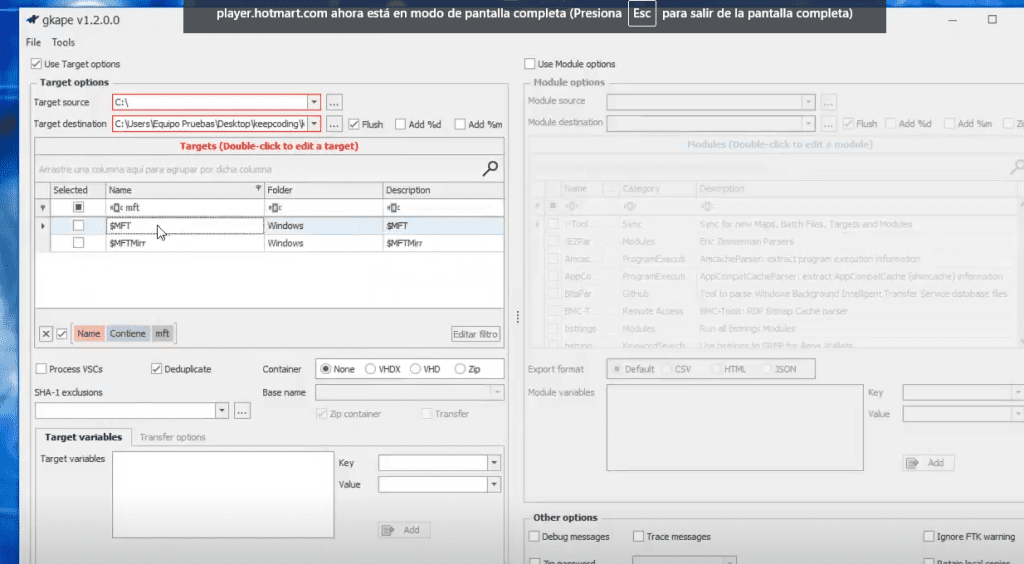
Task: Select the VHDX container option
Action: 370,369
